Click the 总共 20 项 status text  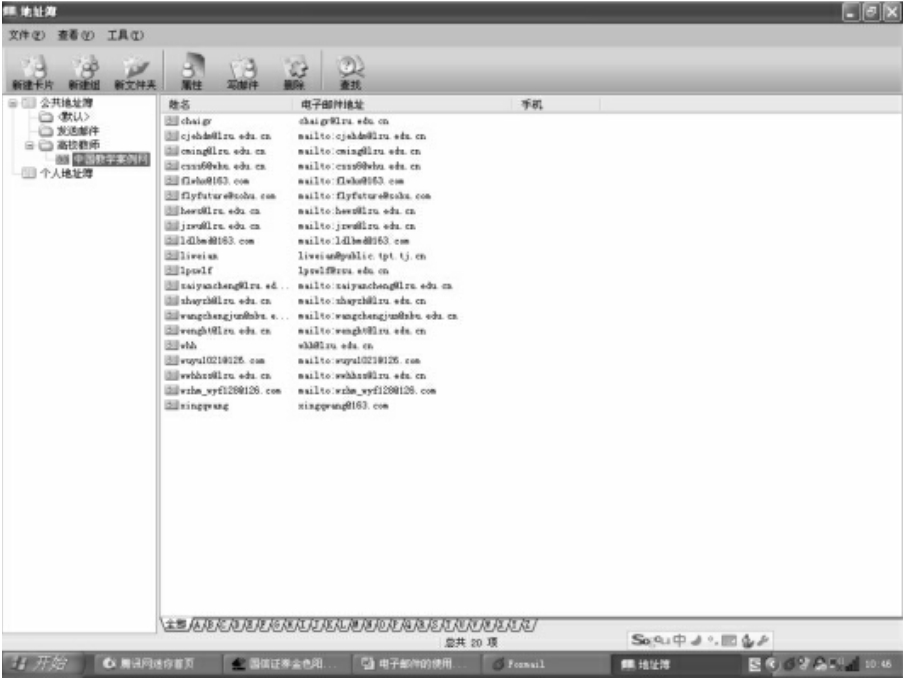point(471,642)
